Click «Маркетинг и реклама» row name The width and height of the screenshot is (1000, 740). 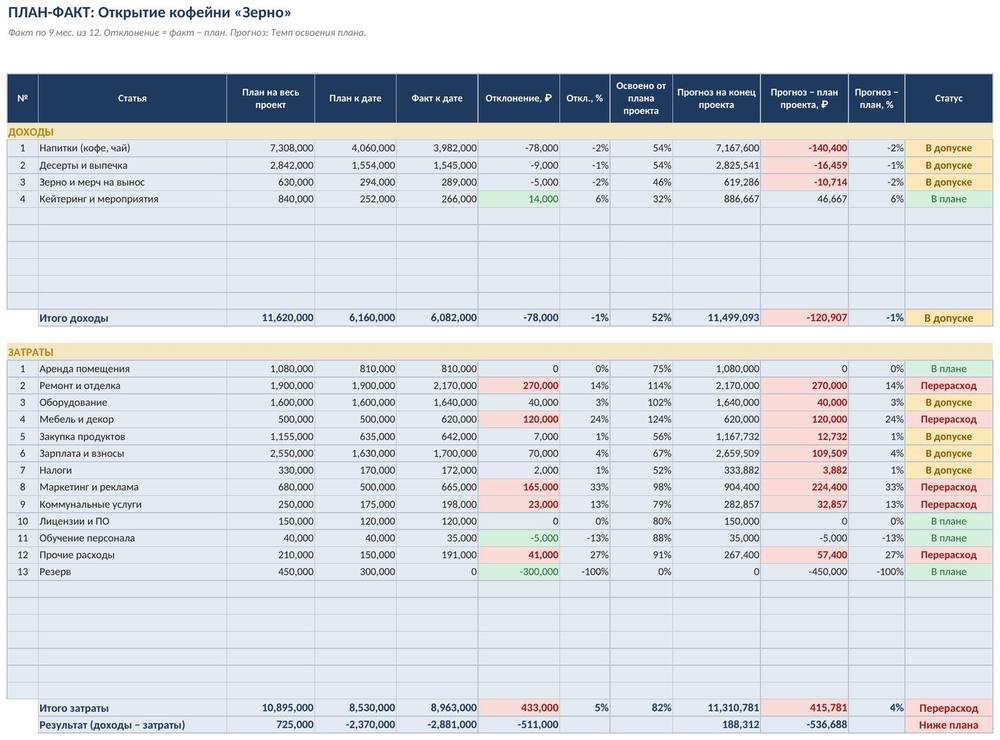click(x=132, y=487)
